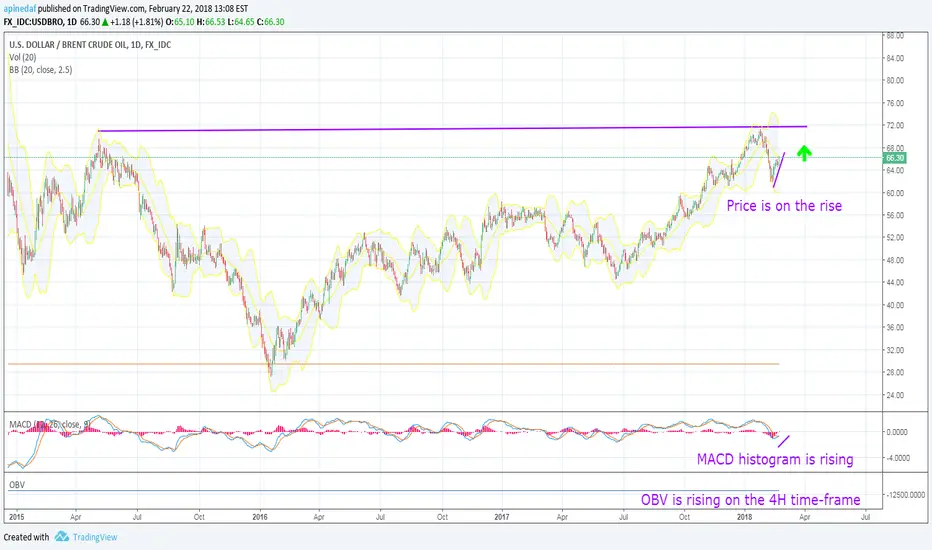Open the apinedaf author profile link
The height and width of the screenshot is (550, 932).
(x=20, y=9)
